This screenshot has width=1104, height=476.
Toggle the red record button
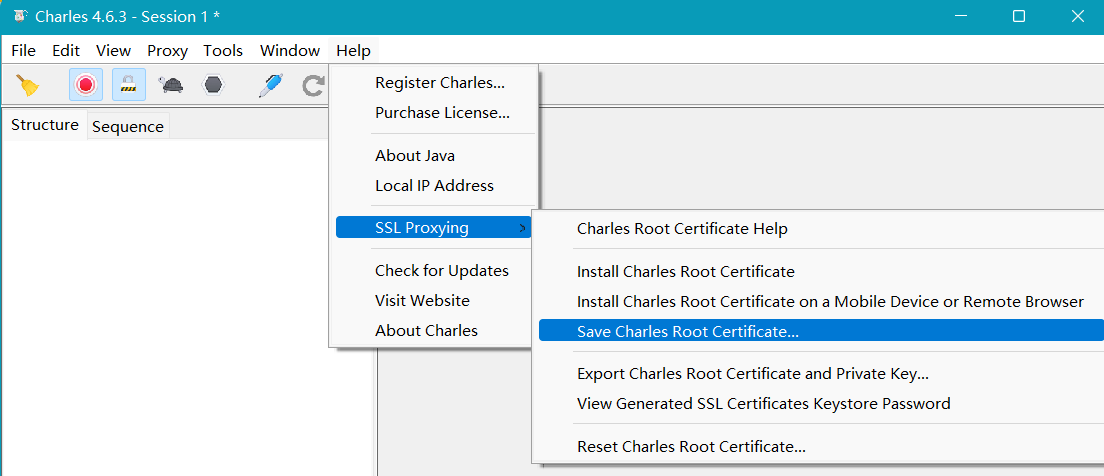pyautogui.click(x=86, y=85)
